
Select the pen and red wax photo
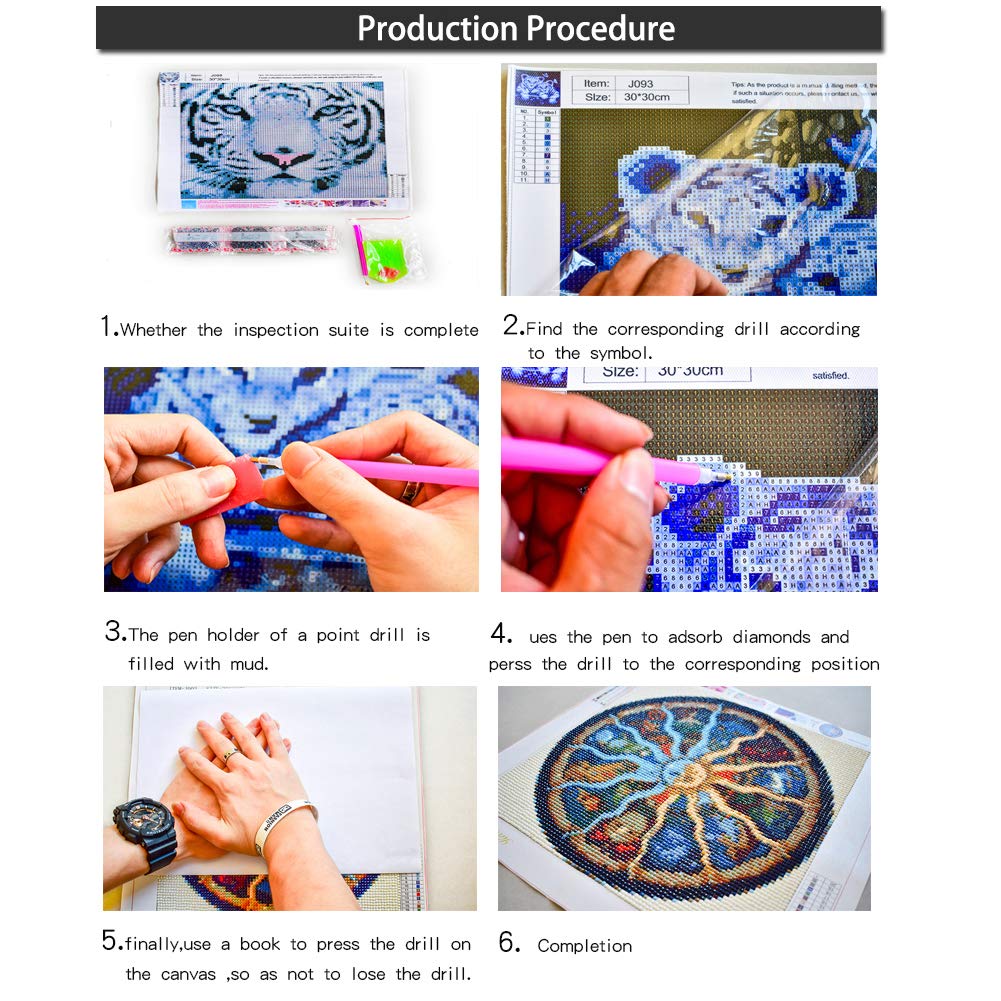tap(291, 479)
